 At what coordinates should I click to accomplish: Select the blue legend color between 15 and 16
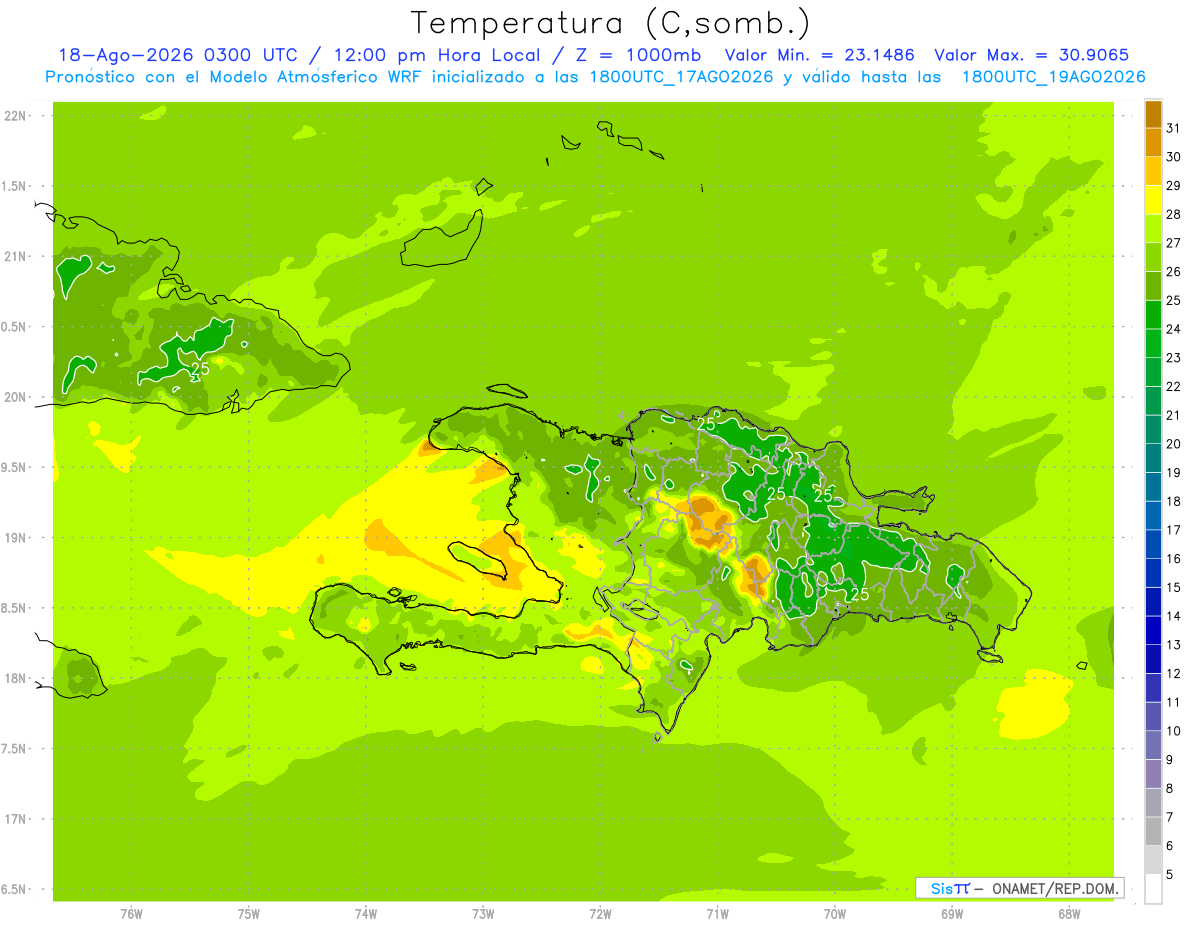1153,573
